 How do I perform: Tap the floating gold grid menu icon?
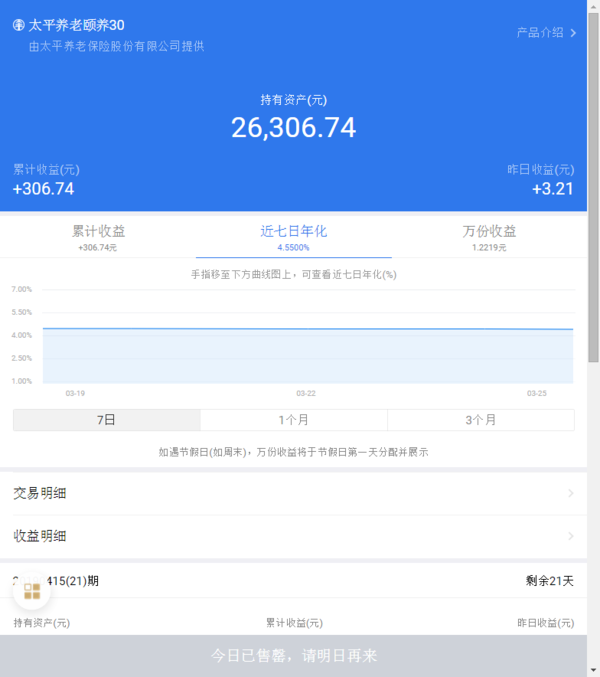coord(32,591)
